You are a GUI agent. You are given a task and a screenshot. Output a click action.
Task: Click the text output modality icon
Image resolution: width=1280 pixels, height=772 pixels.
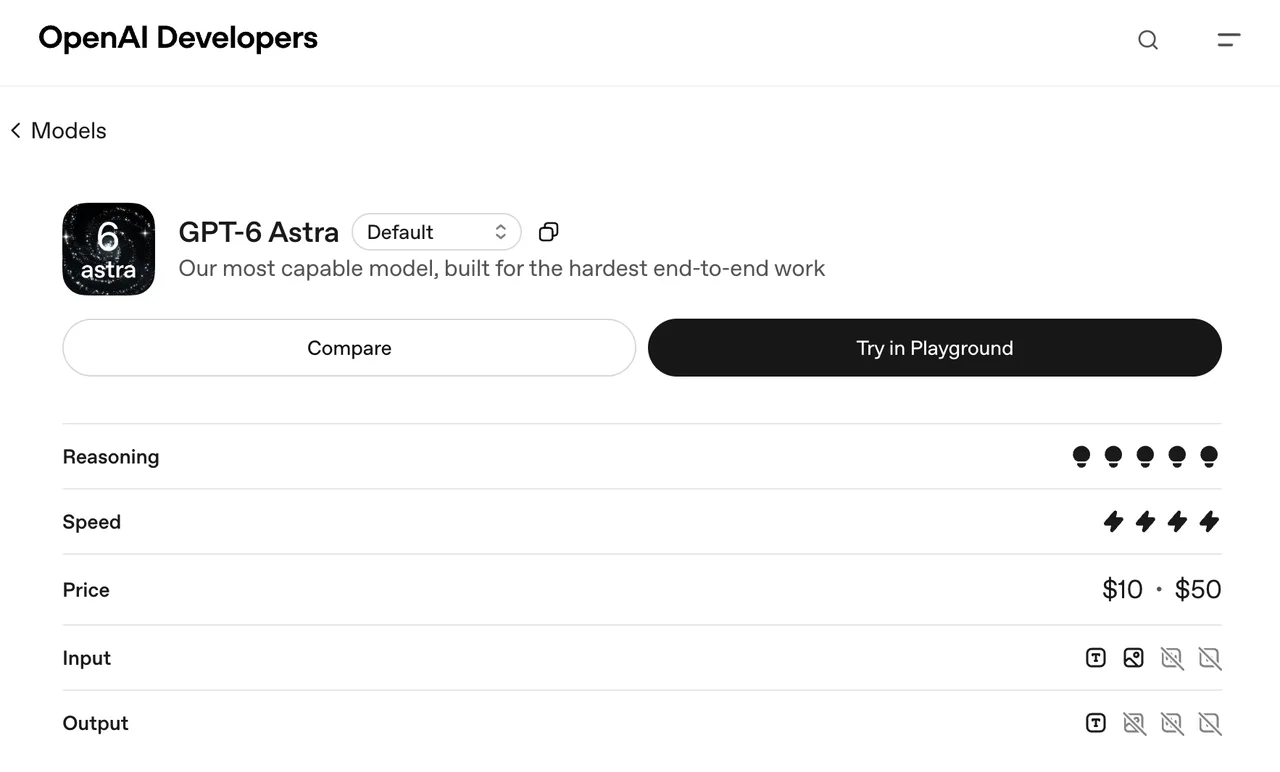pos(1096,723)
